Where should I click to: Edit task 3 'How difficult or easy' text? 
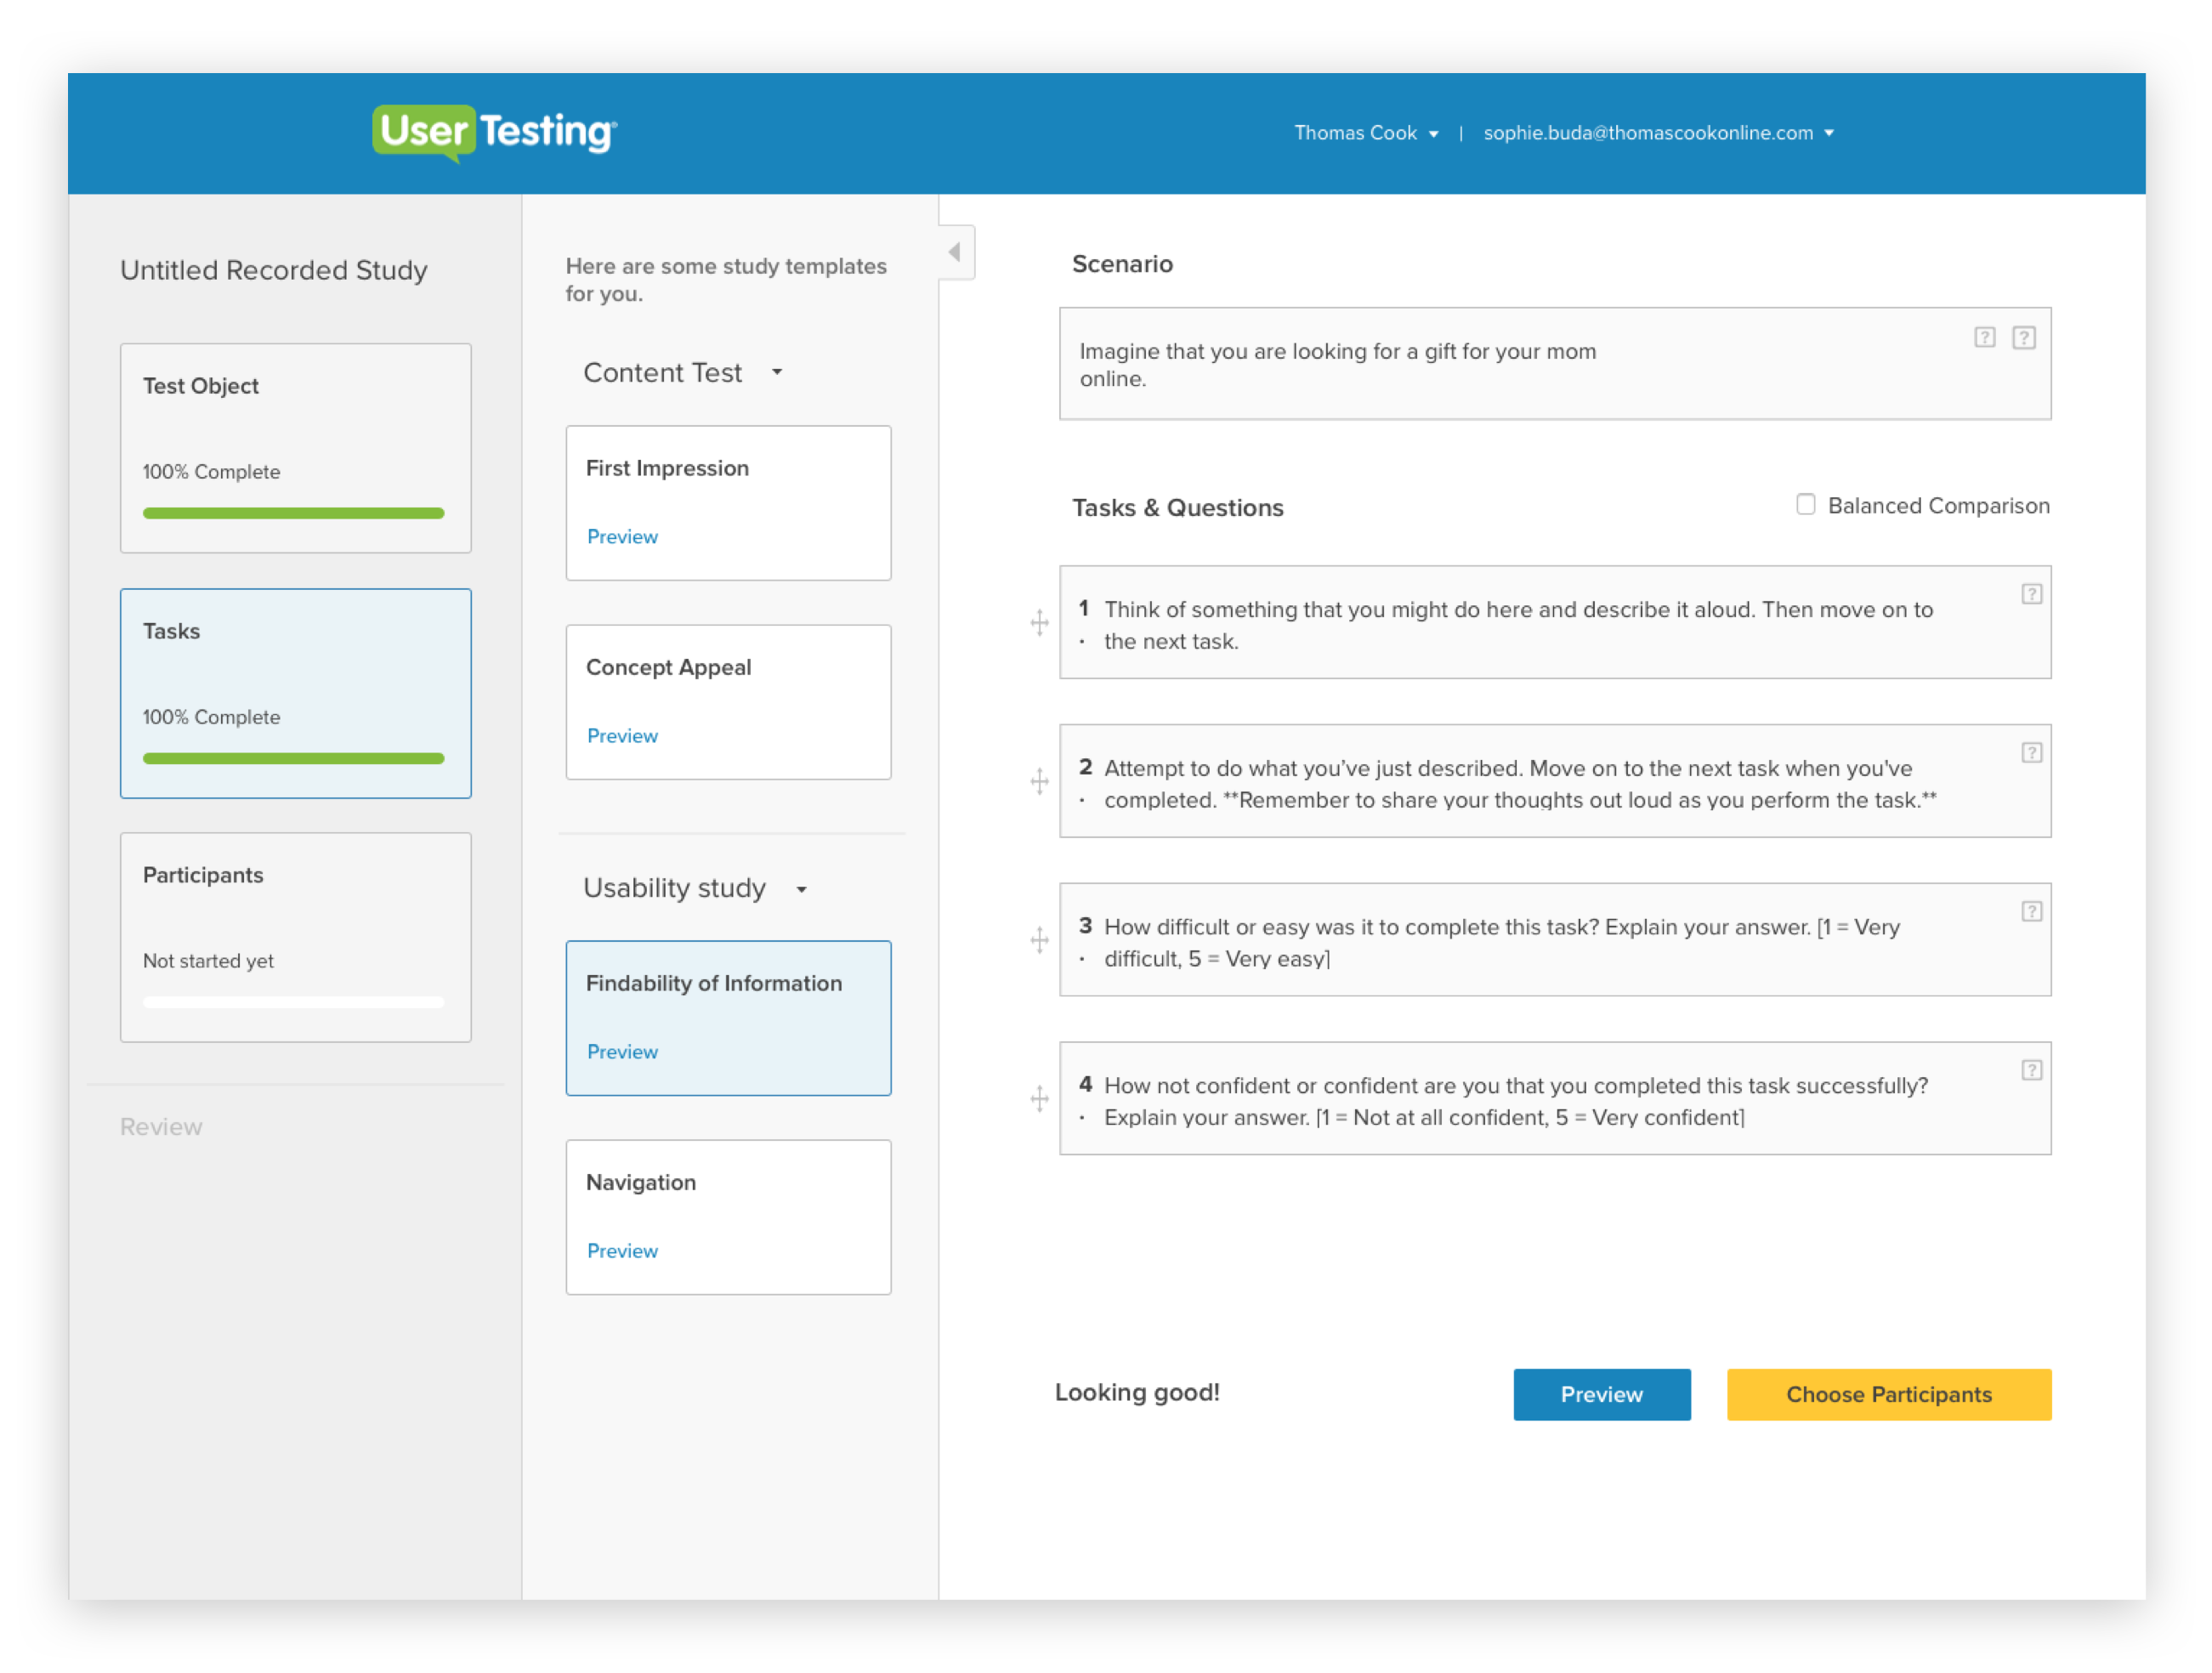click(x=1555, y=940)
